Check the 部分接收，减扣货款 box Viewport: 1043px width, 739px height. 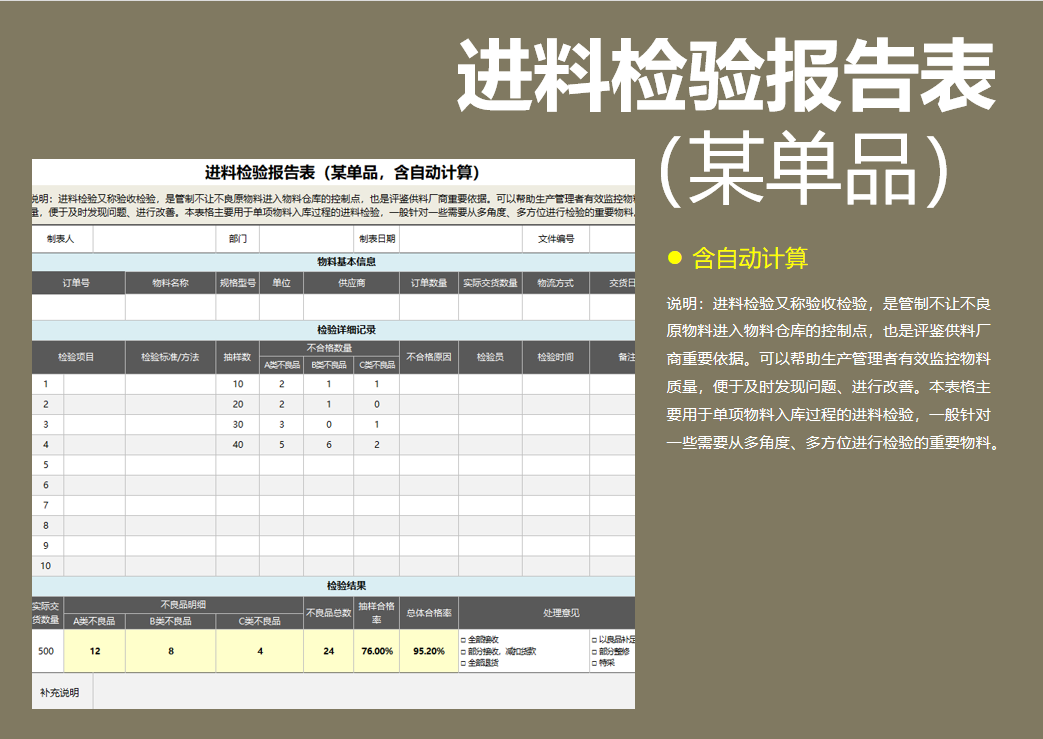[x=464, y=652]
